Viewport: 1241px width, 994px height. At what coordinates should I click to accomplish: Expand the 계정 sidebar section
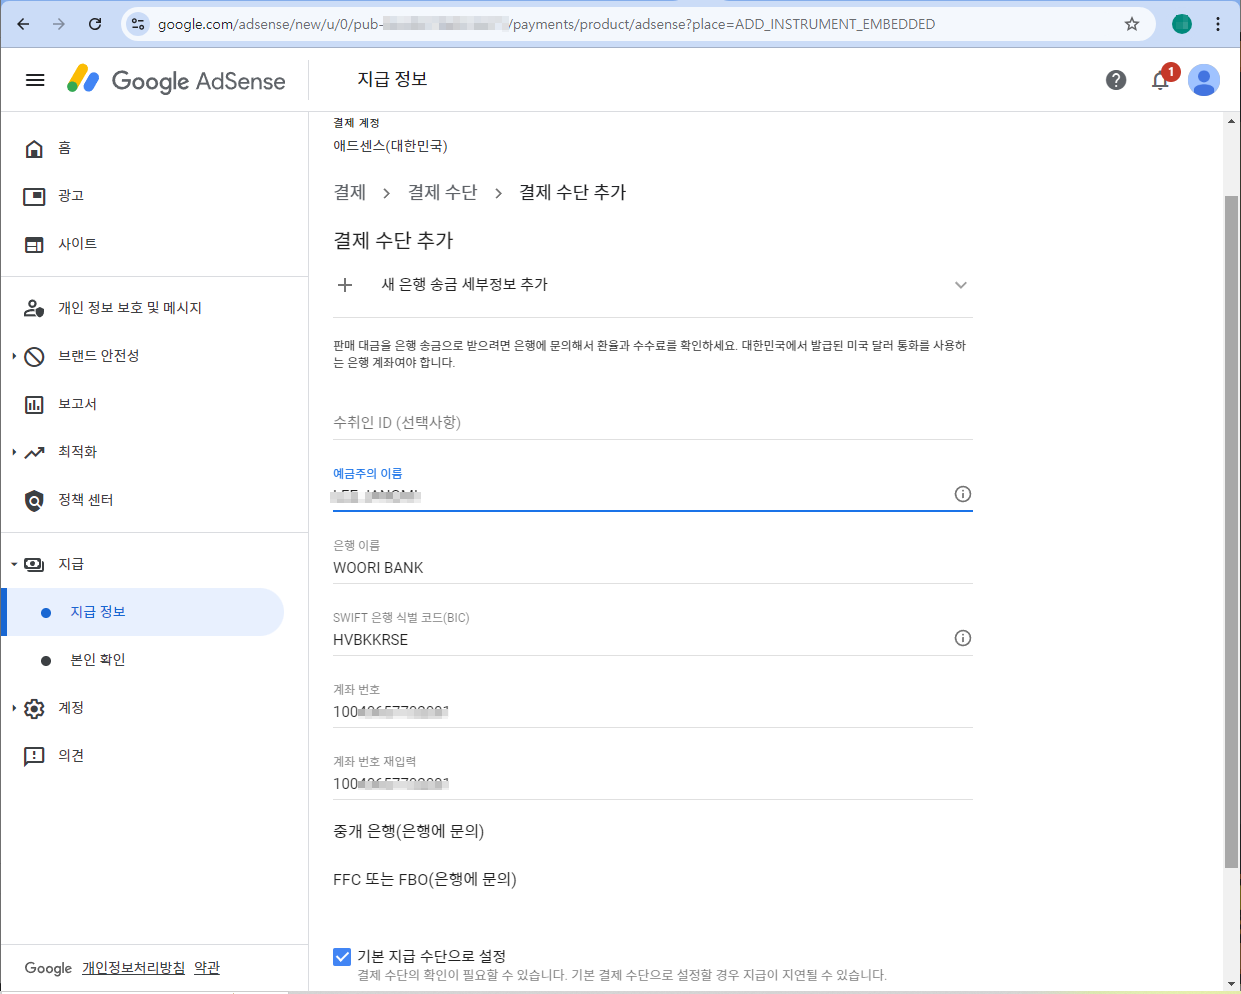pos(12,707)
